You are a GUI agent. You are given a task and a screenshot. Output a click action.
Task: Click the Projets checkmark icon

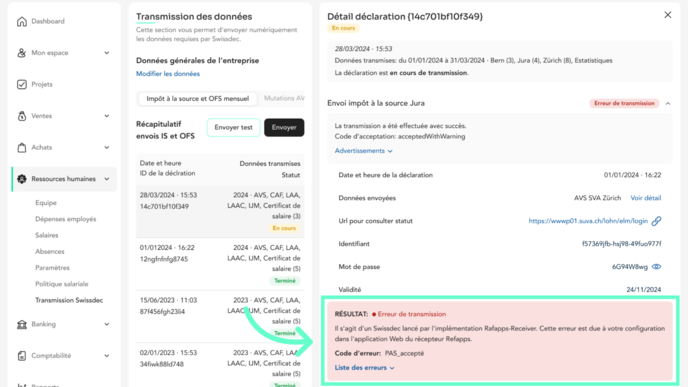pos(22,84)
